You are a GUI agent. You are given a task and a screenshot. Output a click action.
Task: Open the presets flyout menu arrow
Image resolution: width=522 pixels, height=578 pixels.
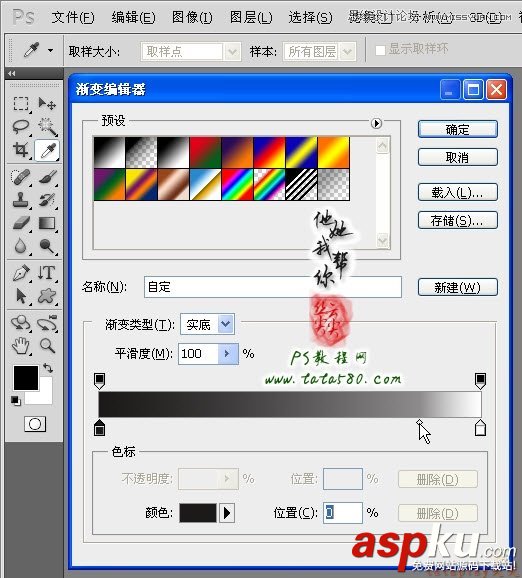(376, 123)
